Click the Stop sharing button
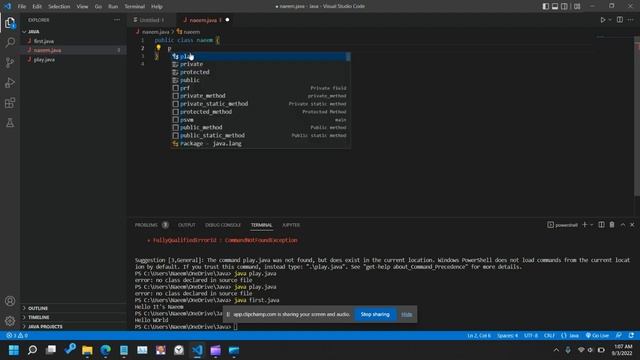640x360 pixels. 375,314
